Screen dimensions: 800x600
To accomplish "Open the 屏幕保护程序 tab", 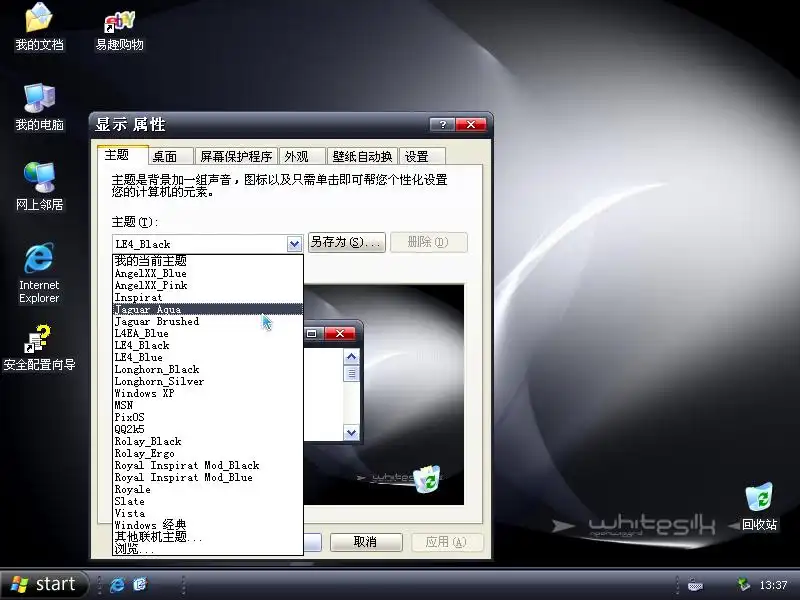I will (x=236, y=156).
